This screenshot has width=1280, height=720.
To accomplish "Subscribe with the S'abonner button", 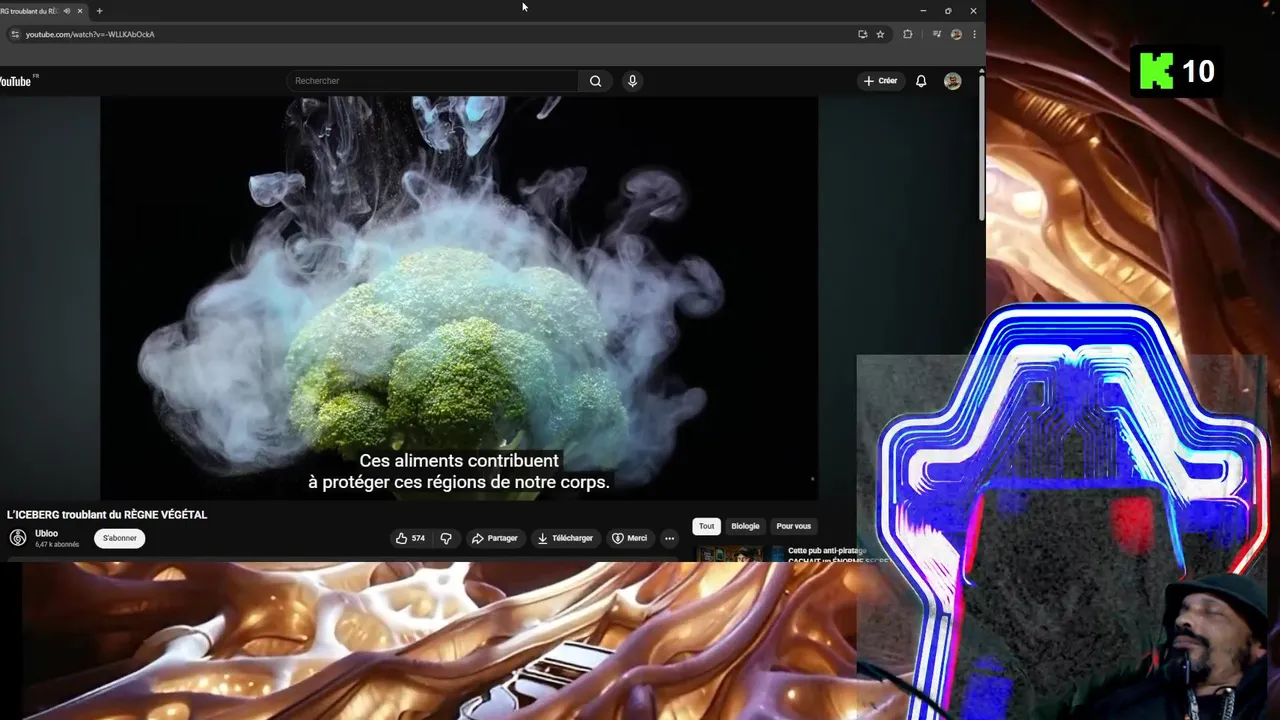I will (x=120, y=538).
